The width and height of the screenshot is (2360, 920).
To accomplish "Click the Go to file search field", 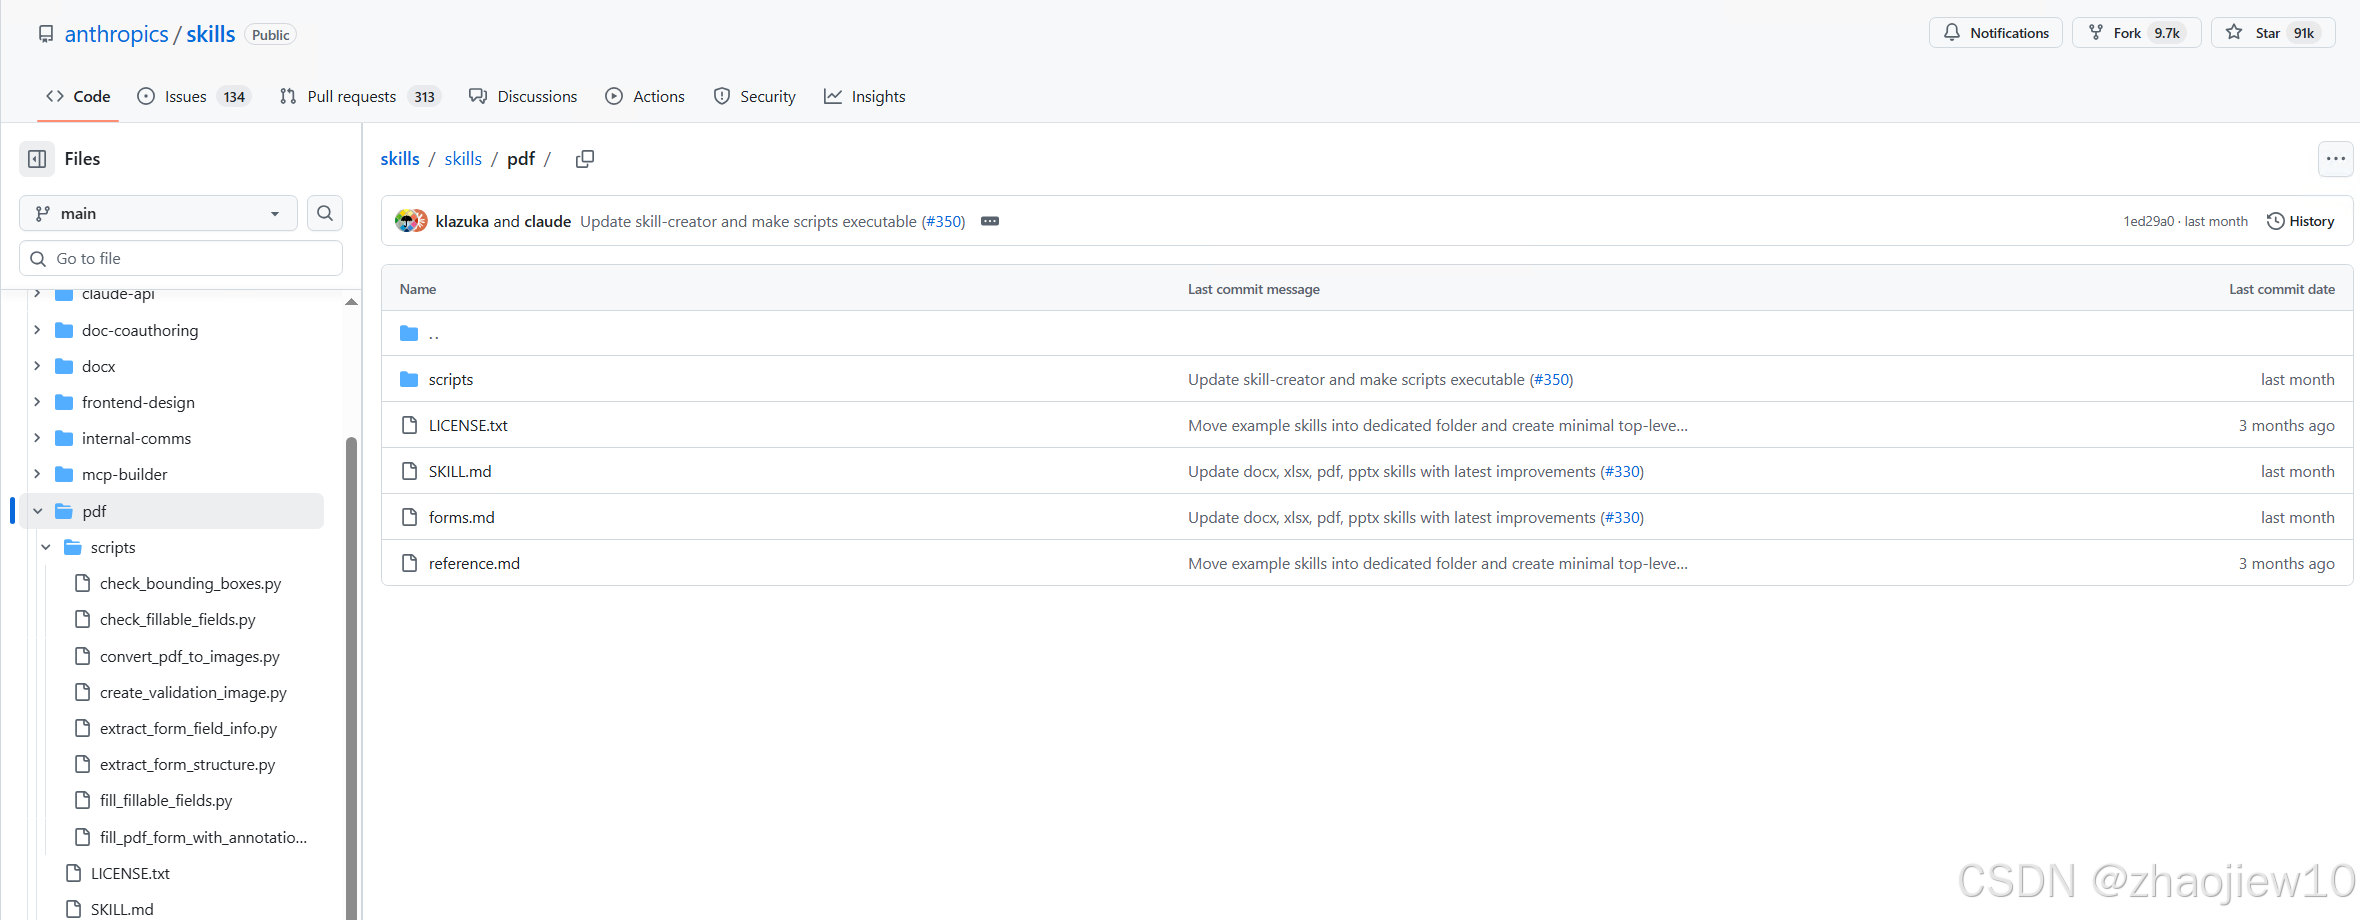I will [181, 258].
